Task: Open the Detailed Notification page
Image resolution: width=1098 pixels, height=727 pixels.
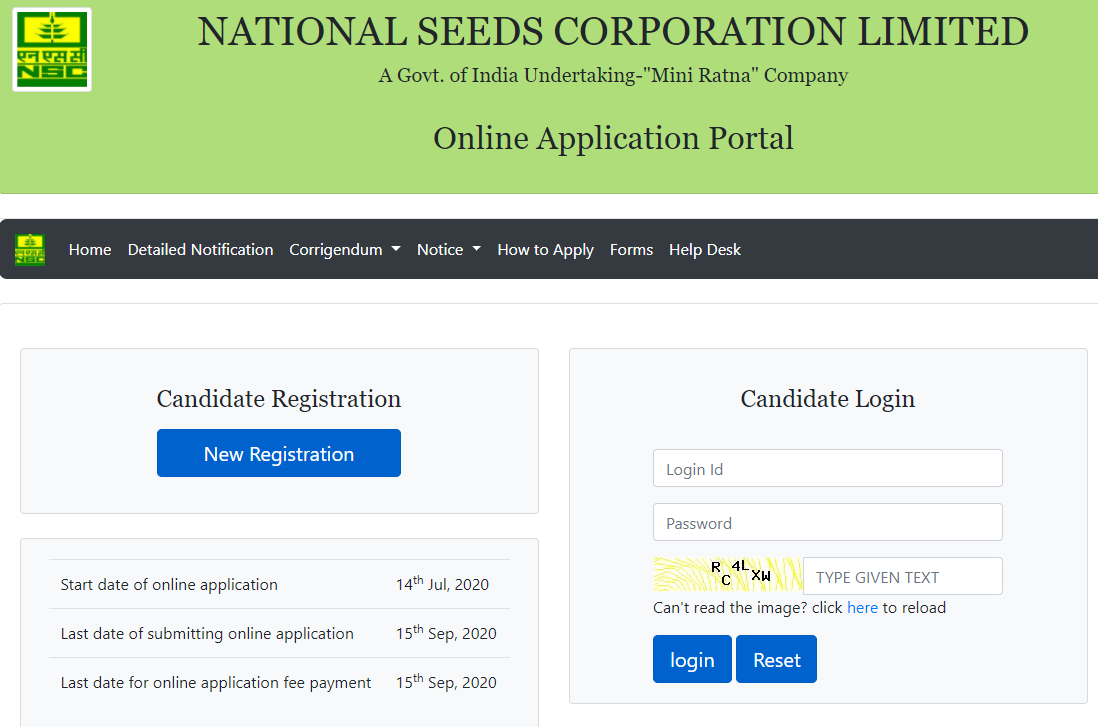Action: point(200,249)
